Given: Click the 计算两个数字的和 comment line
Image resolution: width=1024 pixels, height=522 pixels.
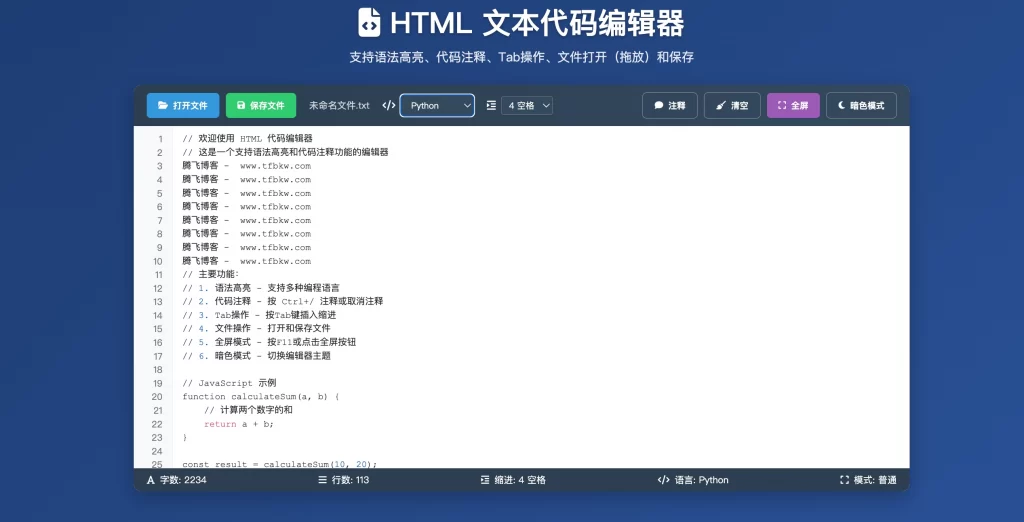Looking at the screenshot, I should (x=248, y=410).
